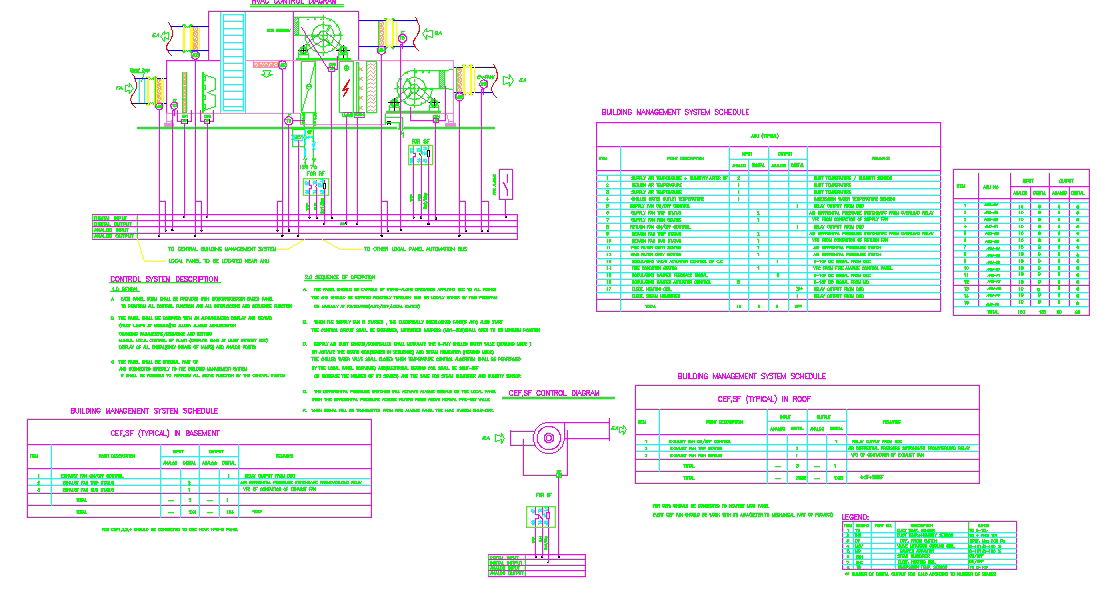Screen dimensions: 1098x591
Task: Click the exhaust fan symbol in CEF,SF diagram
Action: pyautogui.click(x=550, y=437)
